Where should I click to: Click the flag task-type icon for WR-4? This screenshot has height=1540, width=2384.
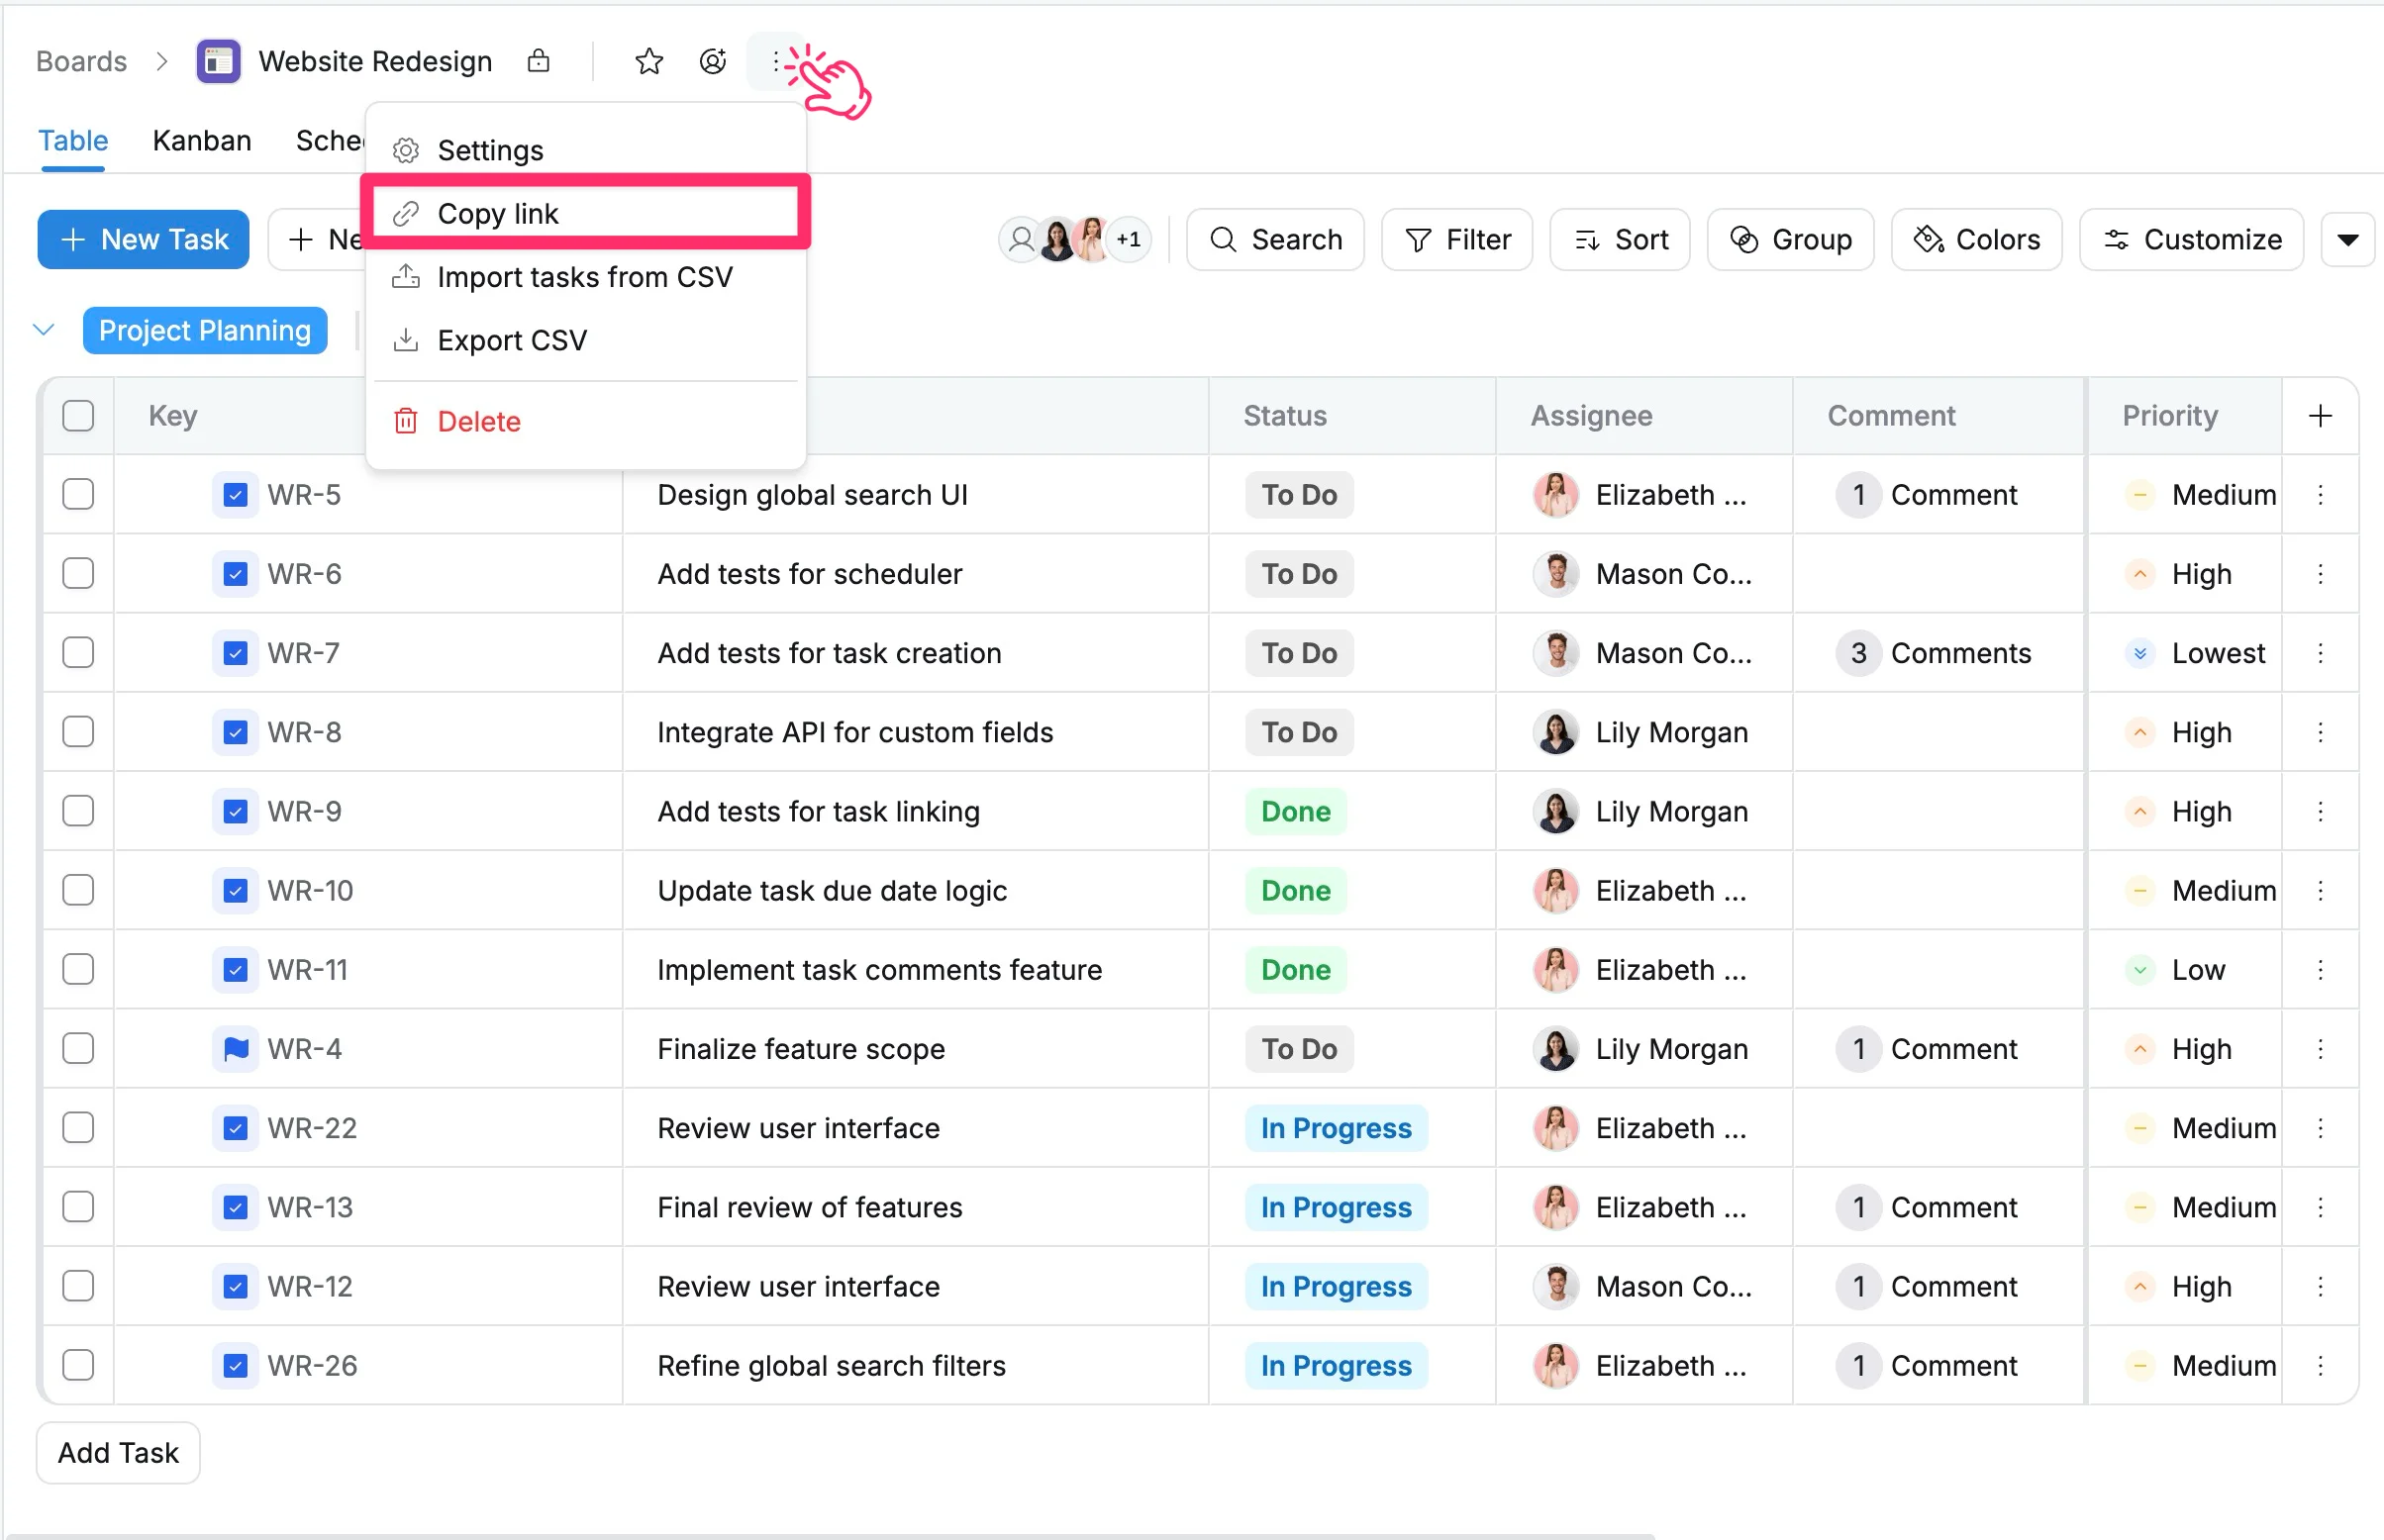click(235, 1048)
